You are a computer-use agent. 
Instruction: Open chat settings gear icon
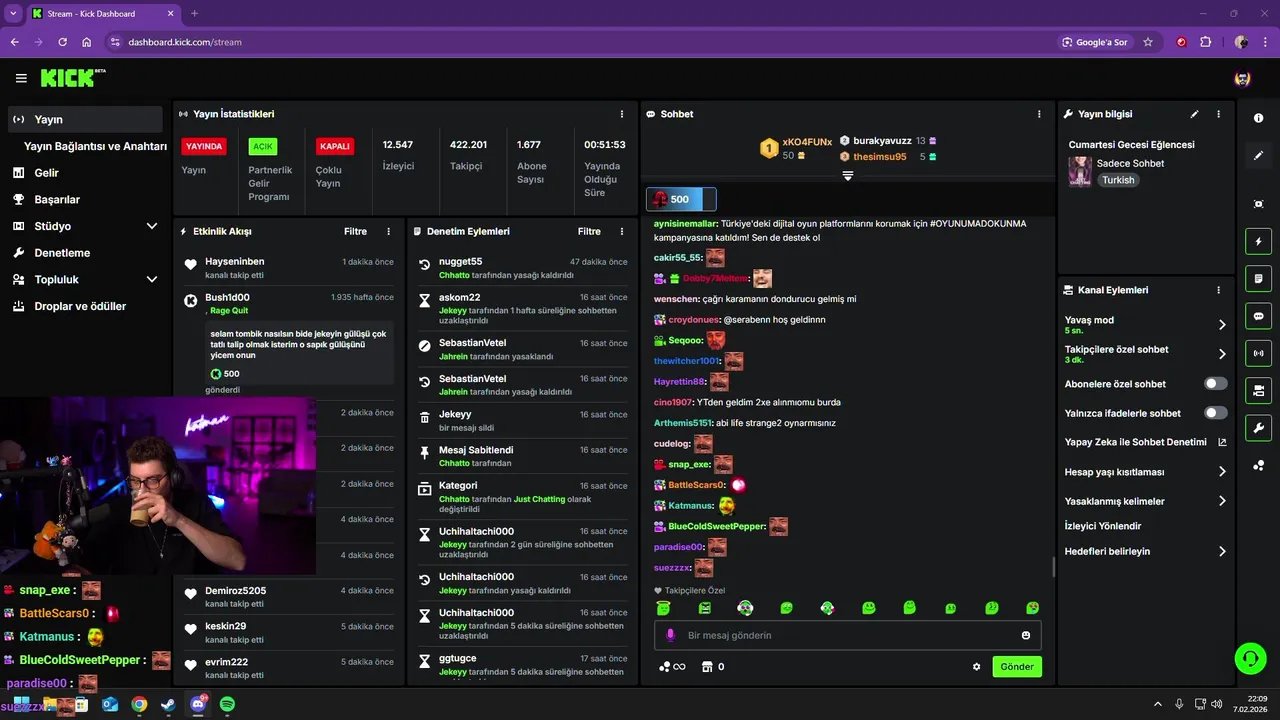click(x=977, y=667)
